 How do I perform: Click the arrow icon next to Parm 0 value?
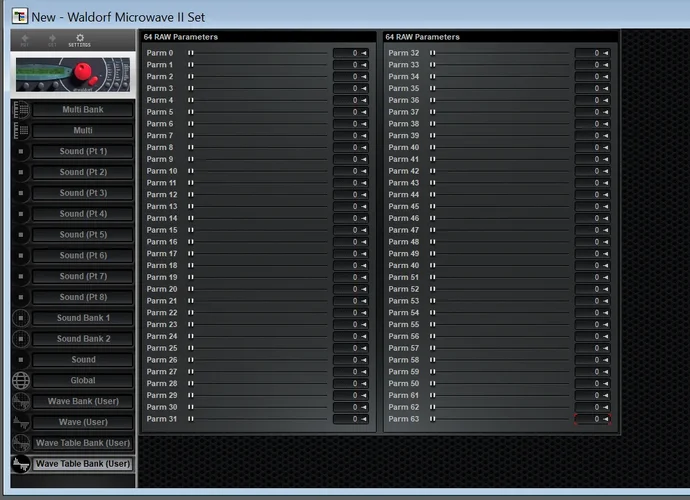coord(364,53)
